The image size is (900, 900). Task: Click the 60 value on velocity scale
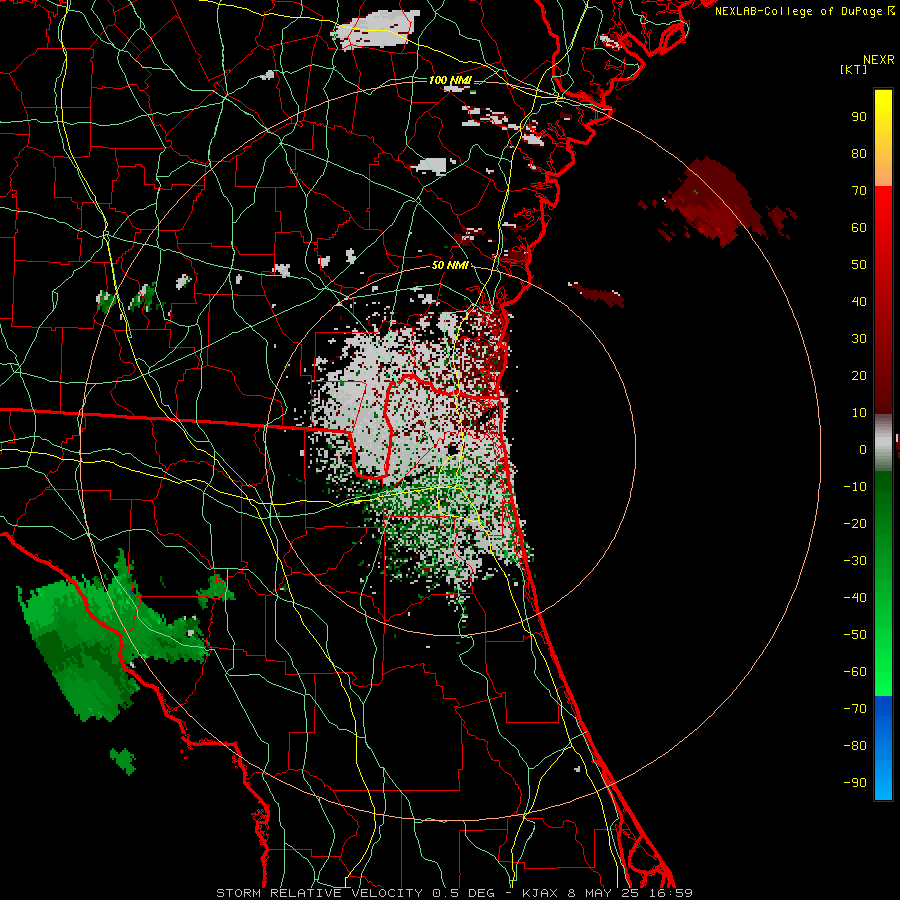coord(859,227)
